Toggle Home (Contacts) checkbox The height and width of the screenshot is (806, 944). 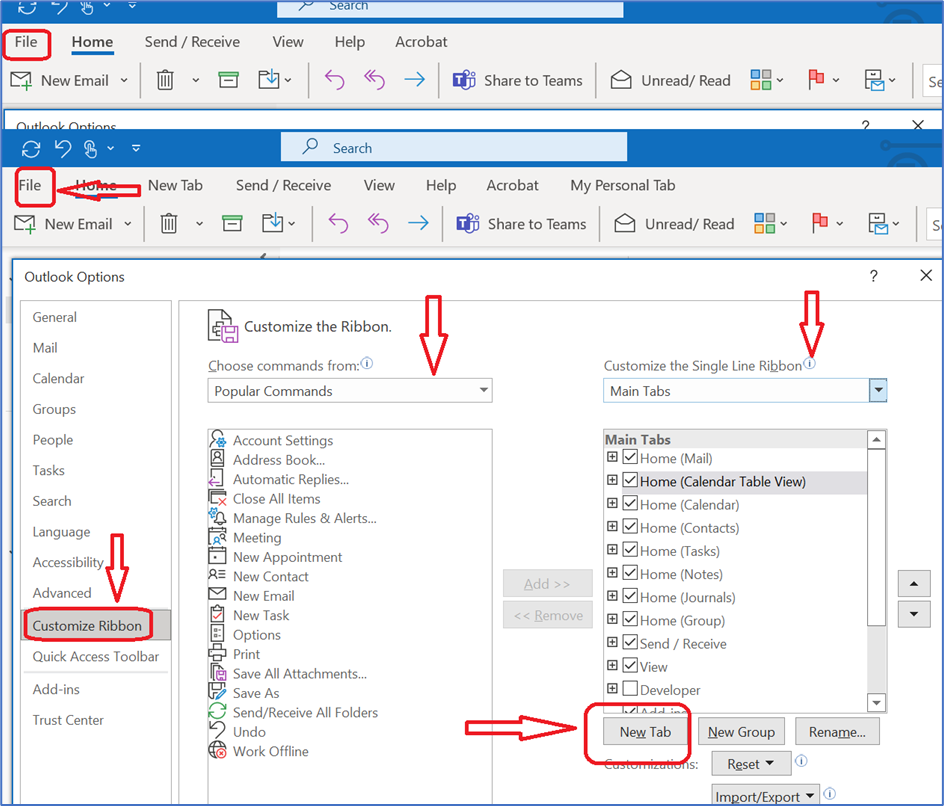[630, 527]
